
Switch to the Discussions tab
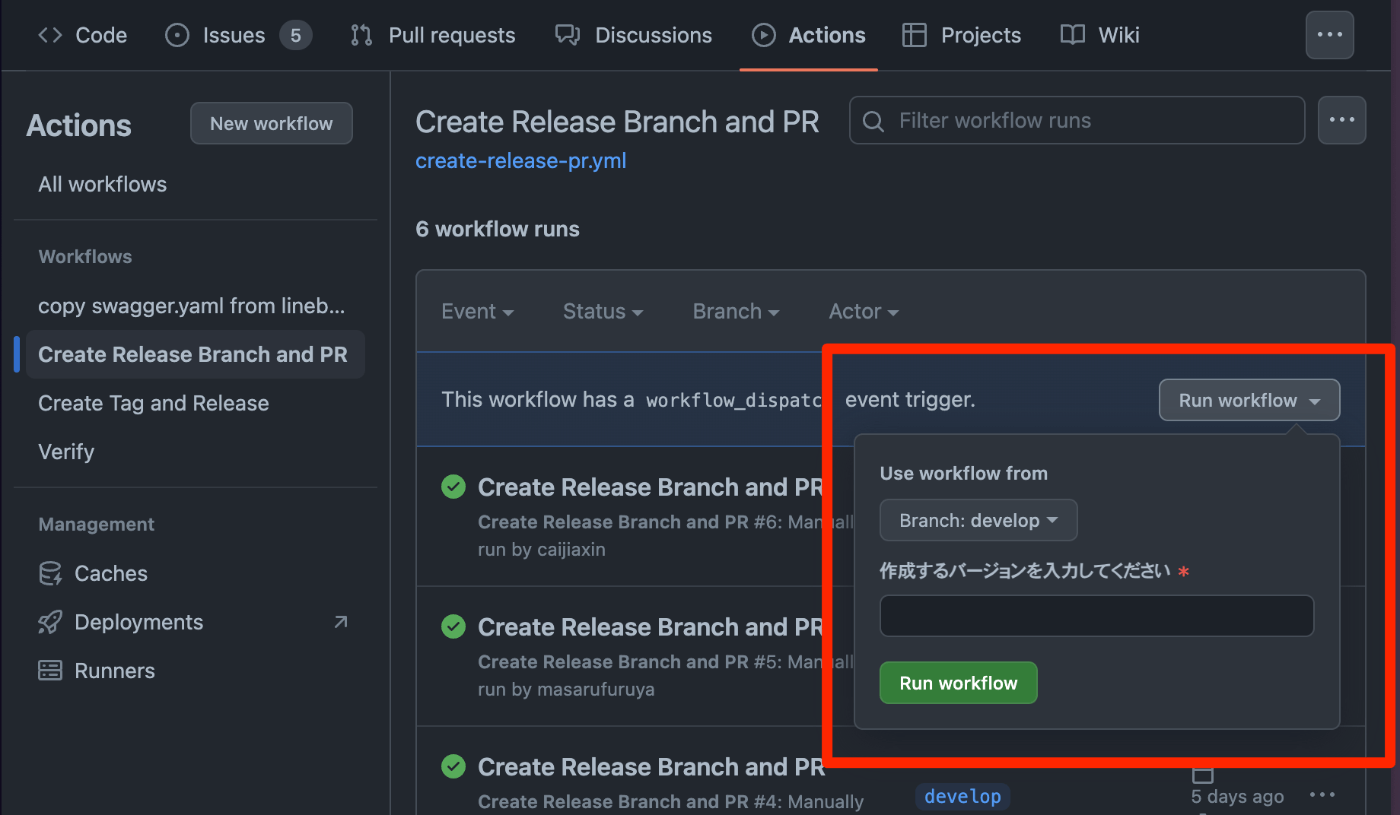coord(633,35)
